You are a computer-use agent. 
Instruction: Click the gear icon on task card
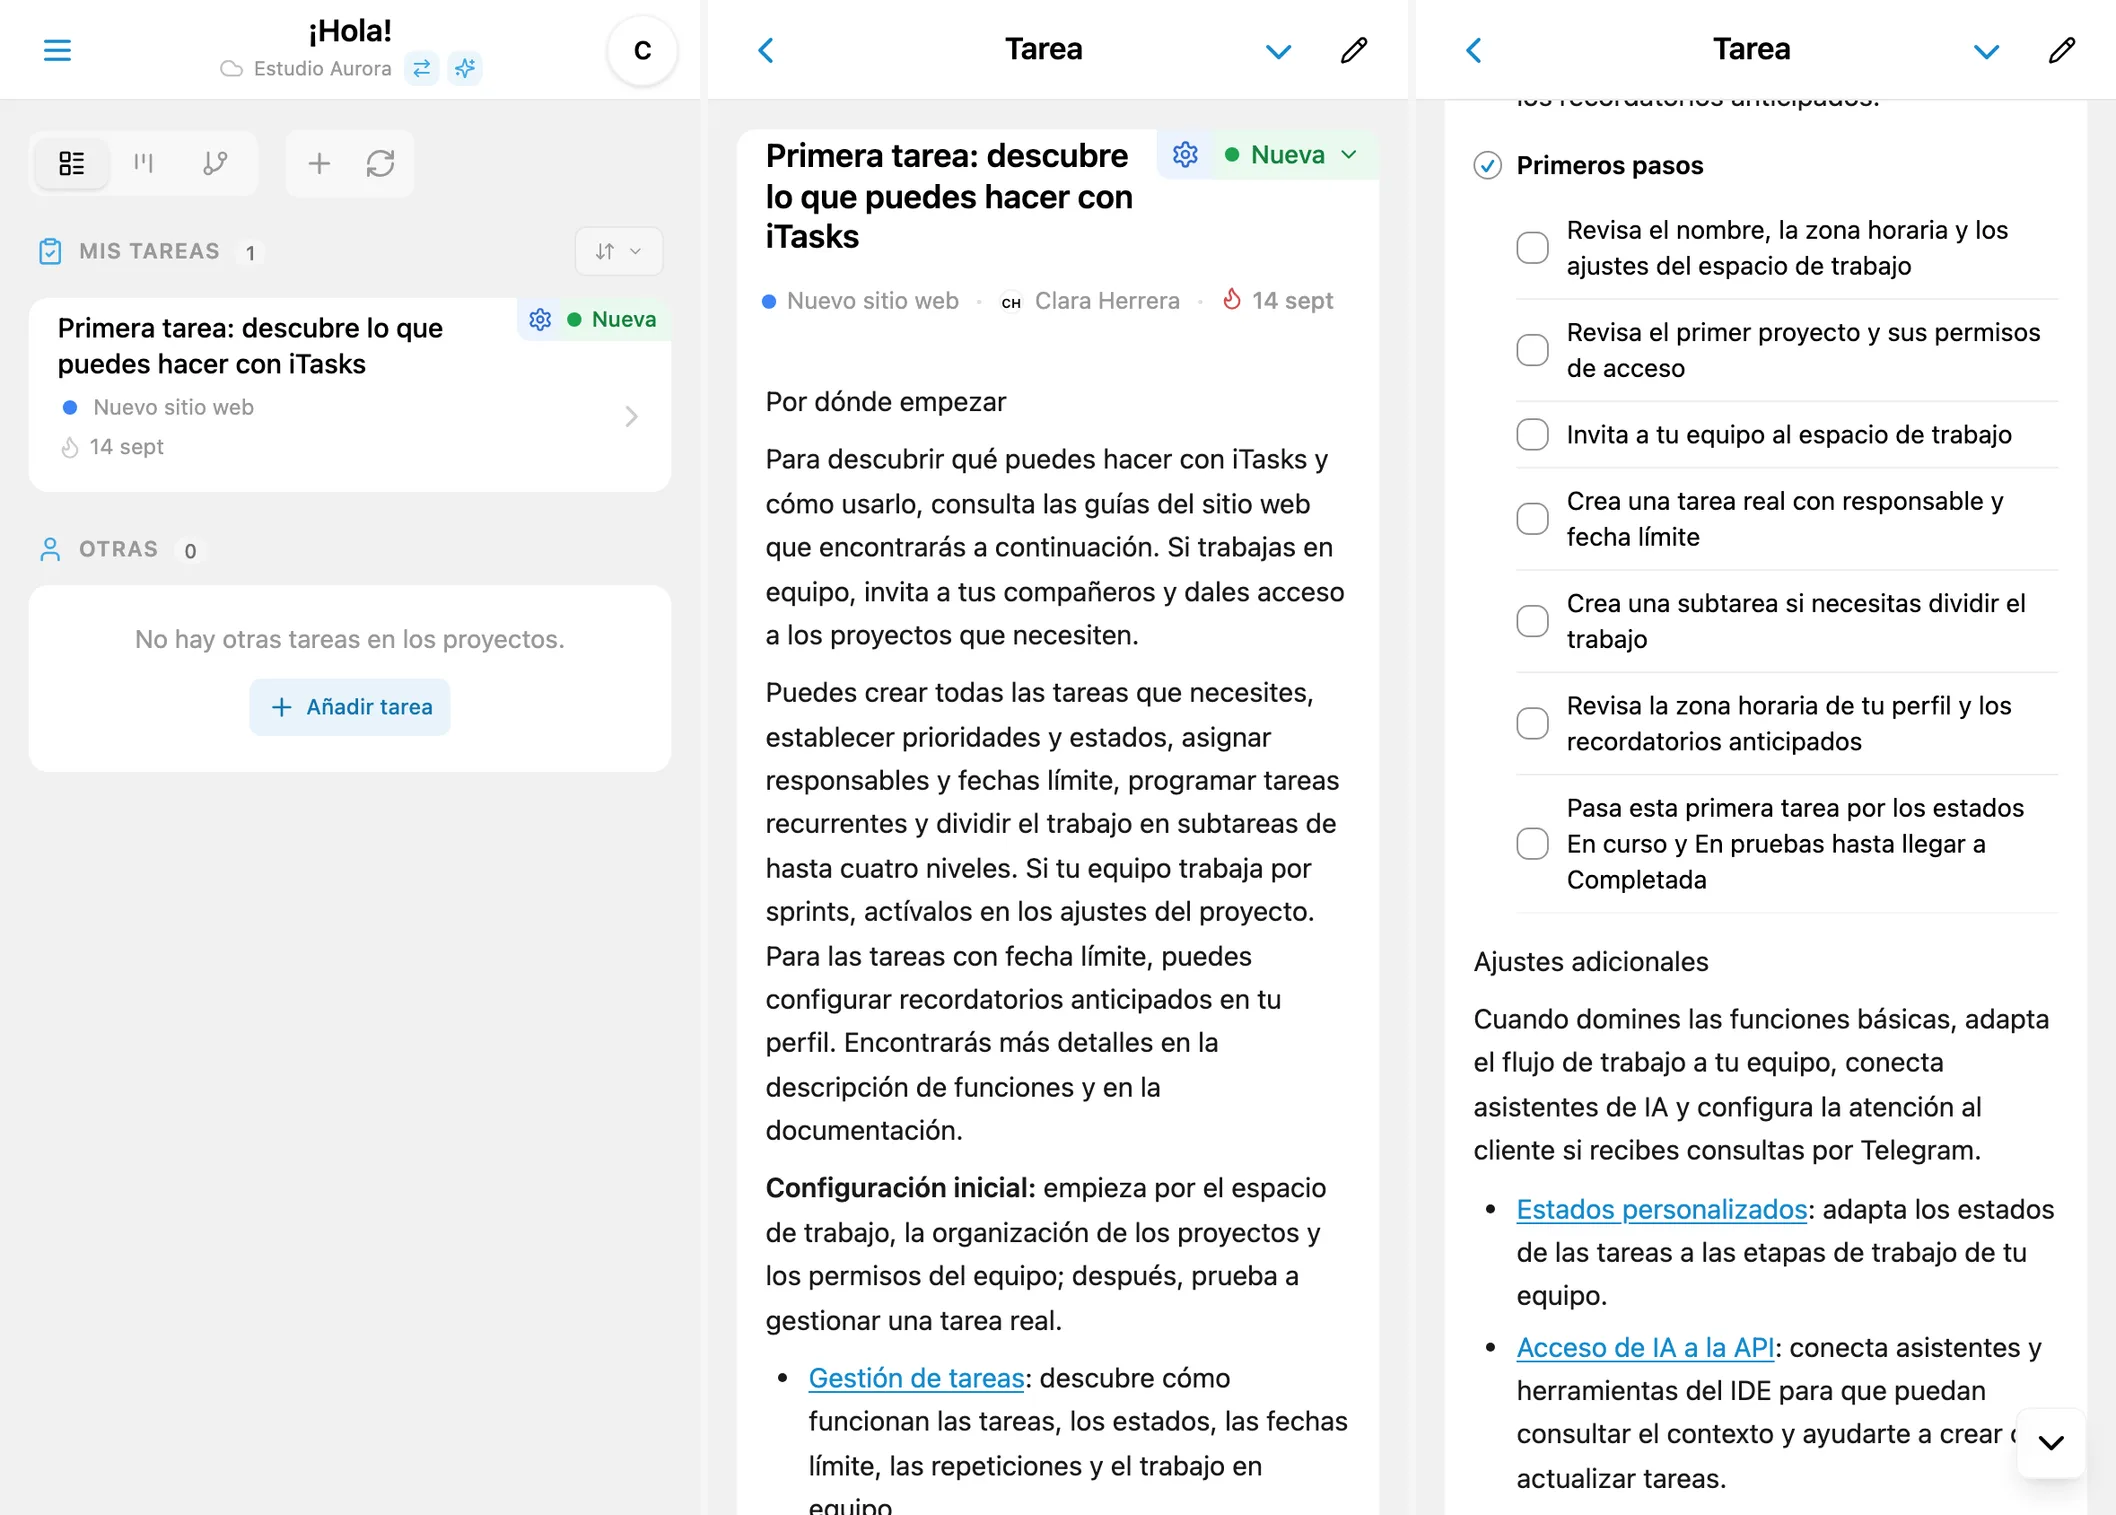click(540, 319)
